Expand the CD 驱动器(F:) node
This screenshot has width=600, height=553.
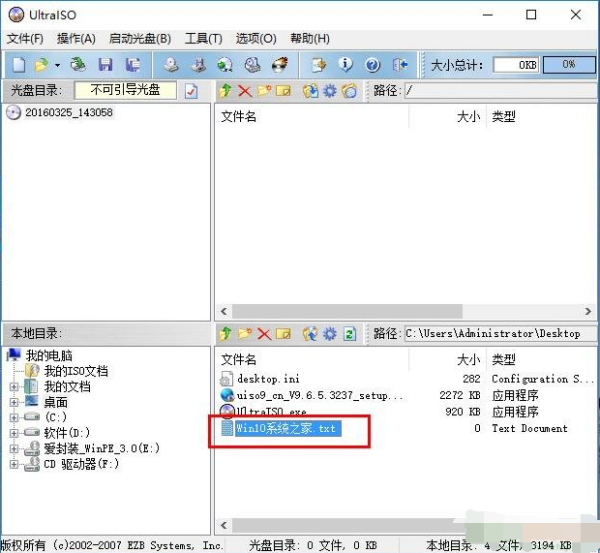(x=14, y=464)
